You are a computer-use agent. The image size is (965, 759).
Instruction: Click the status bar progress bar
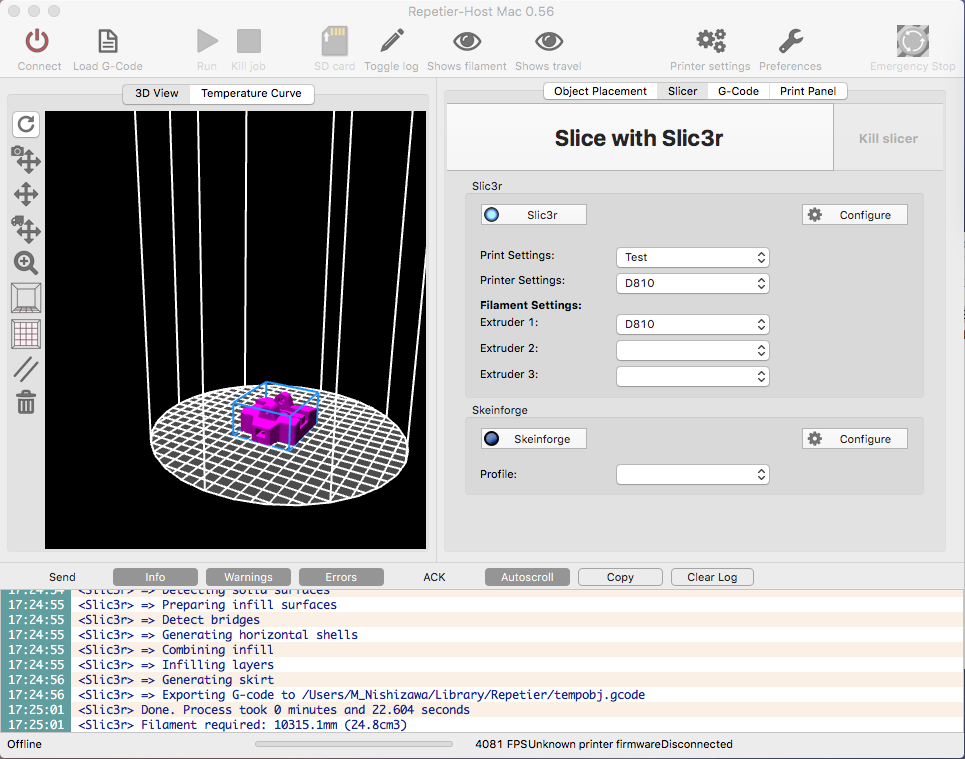coord(354,744)
